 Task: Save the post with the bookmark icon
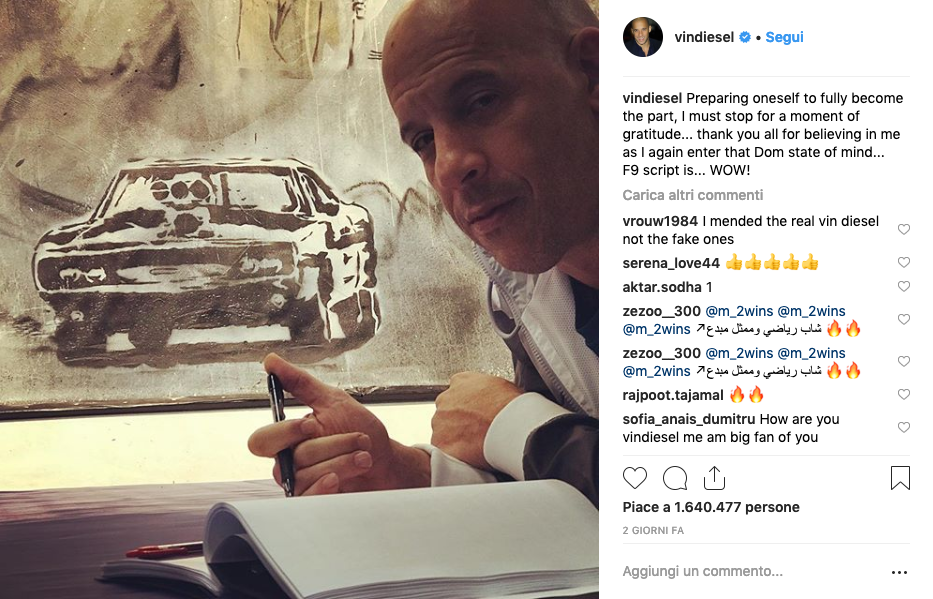pos(900,478)
